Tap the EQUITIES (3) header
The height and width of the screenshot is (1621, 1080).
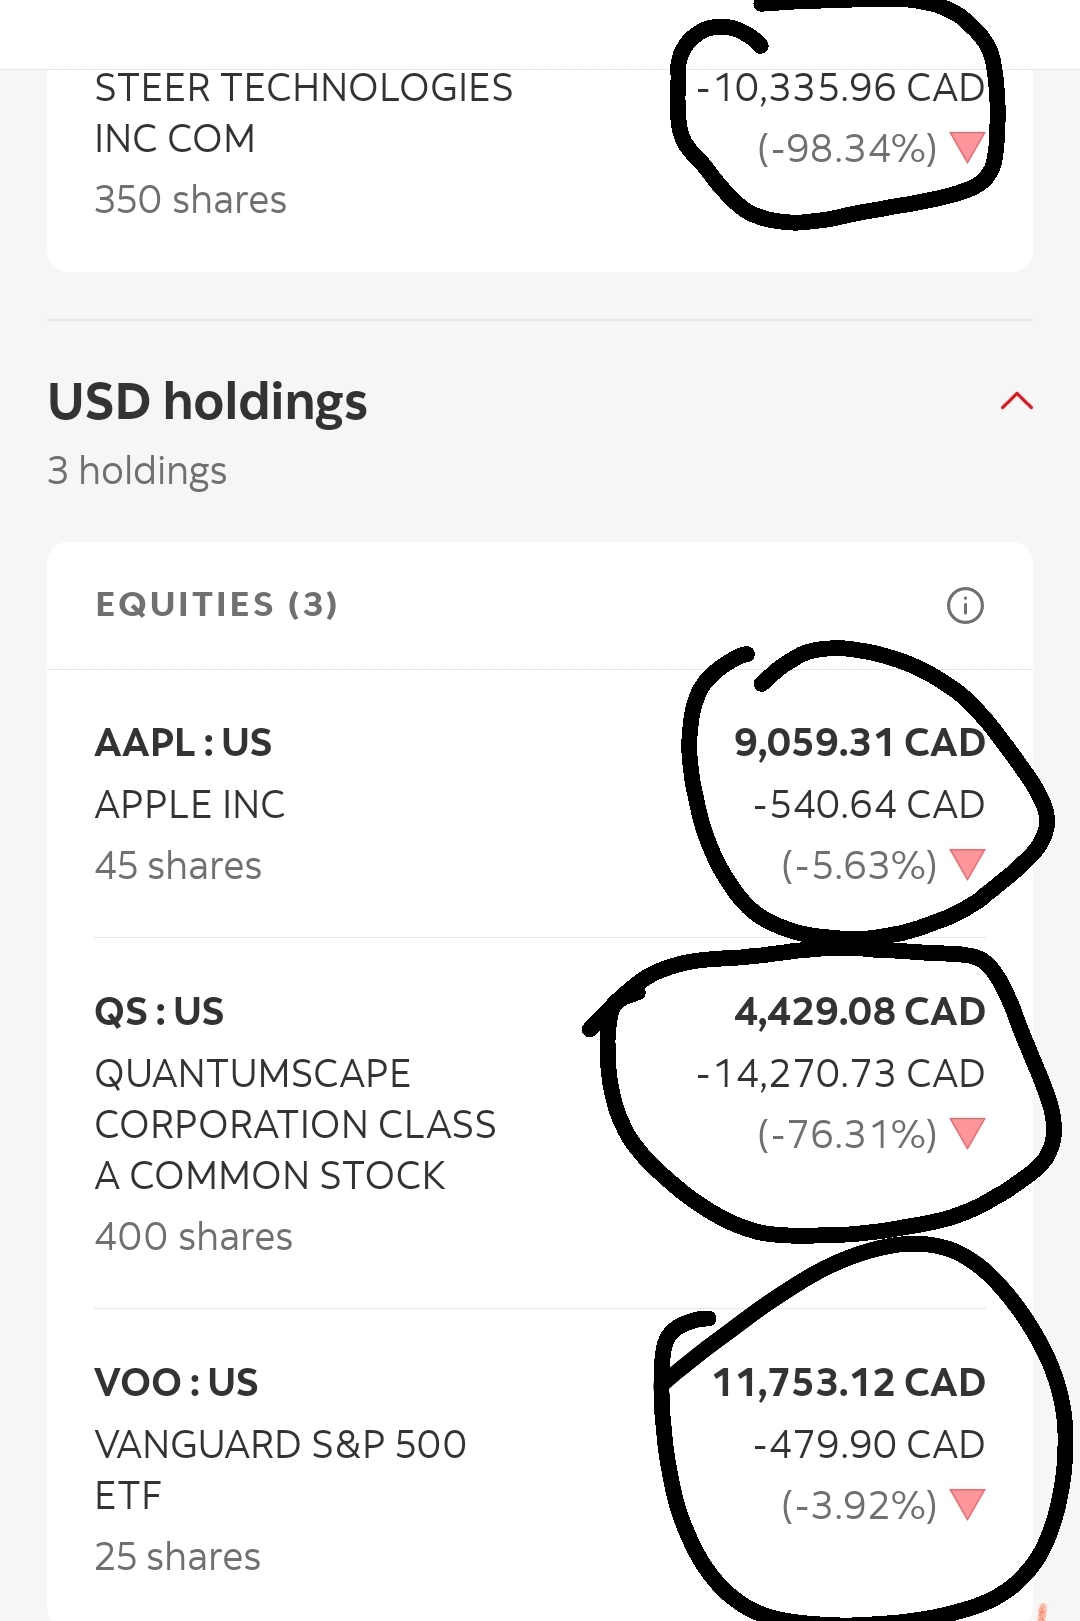(x=217, y=605)
